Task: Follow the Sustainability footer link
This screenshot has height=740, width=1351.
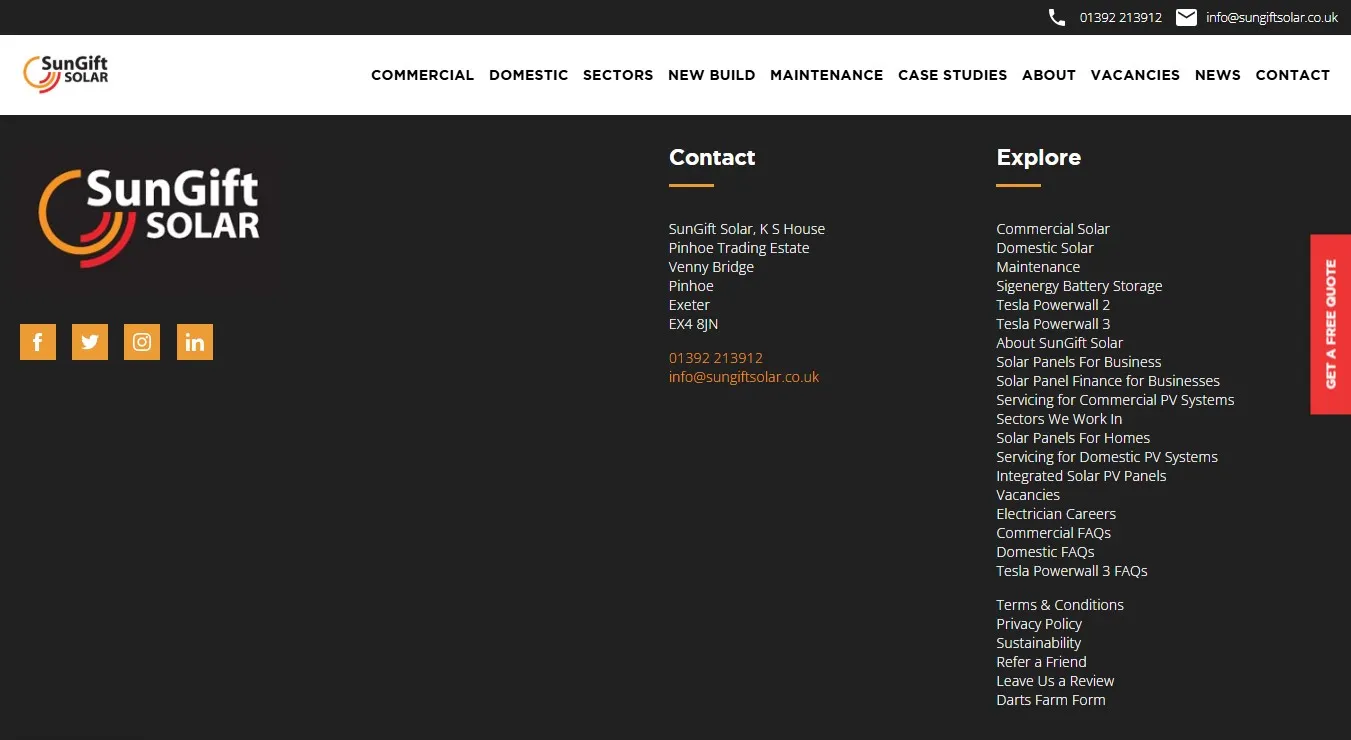Action: click(1039, 643)
